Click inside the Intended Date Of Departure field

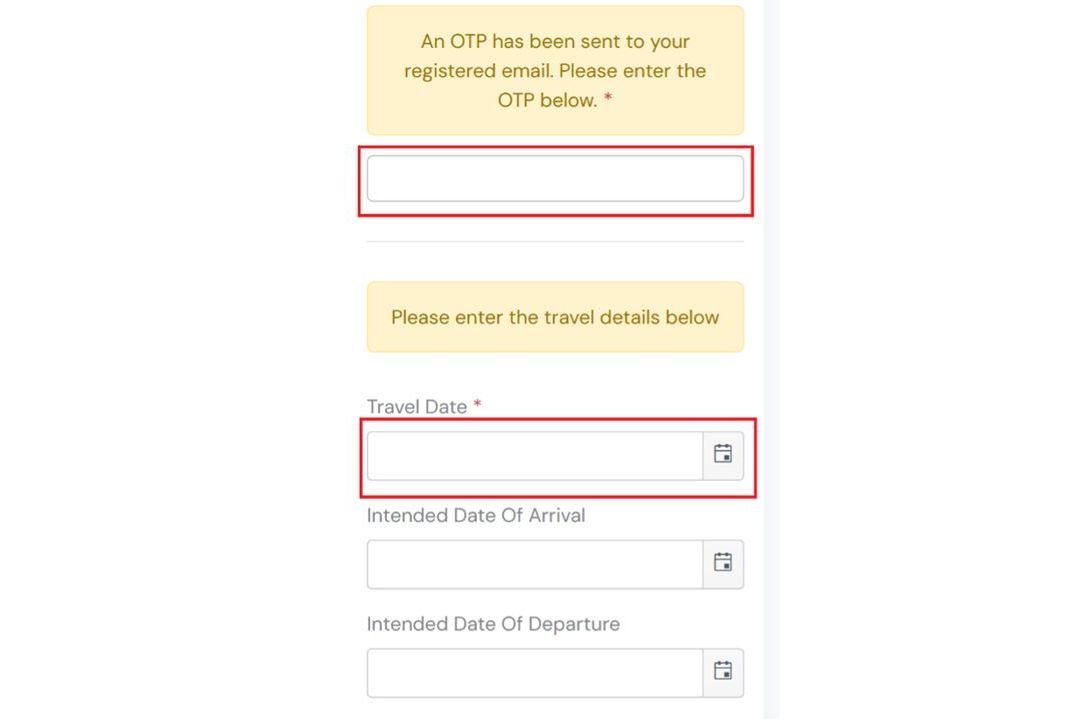[x=535, y=672]
